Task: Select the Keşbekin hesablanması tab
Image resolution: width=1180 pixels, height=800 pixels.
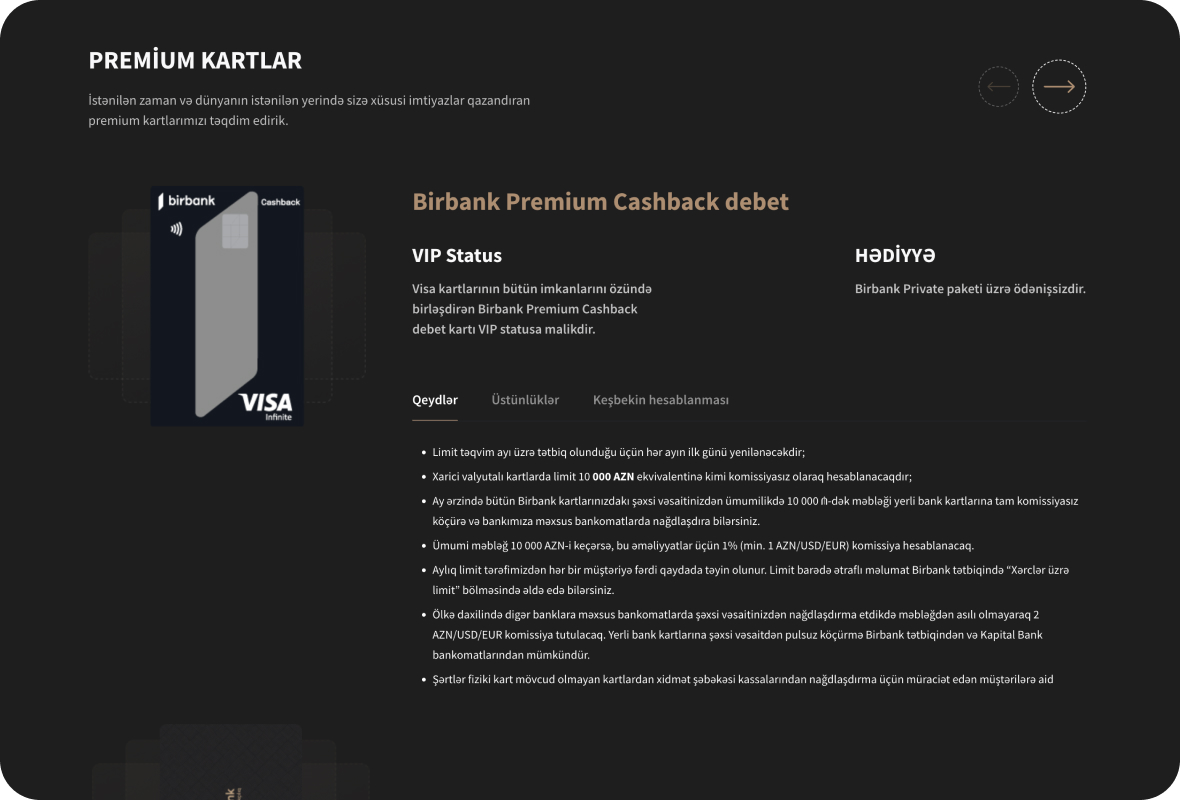Action: tap(660, 400)
